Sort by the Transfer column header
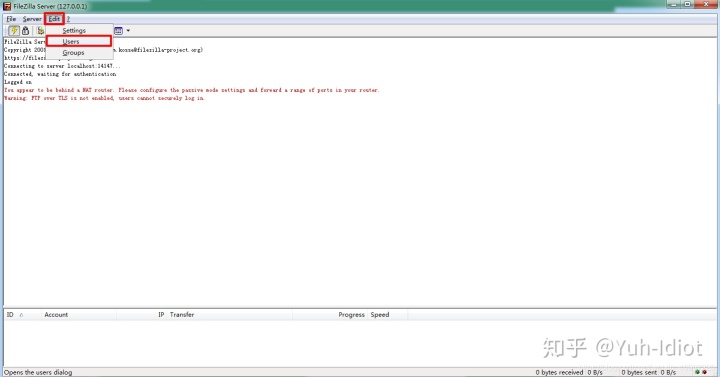 (x=230, y=315)
